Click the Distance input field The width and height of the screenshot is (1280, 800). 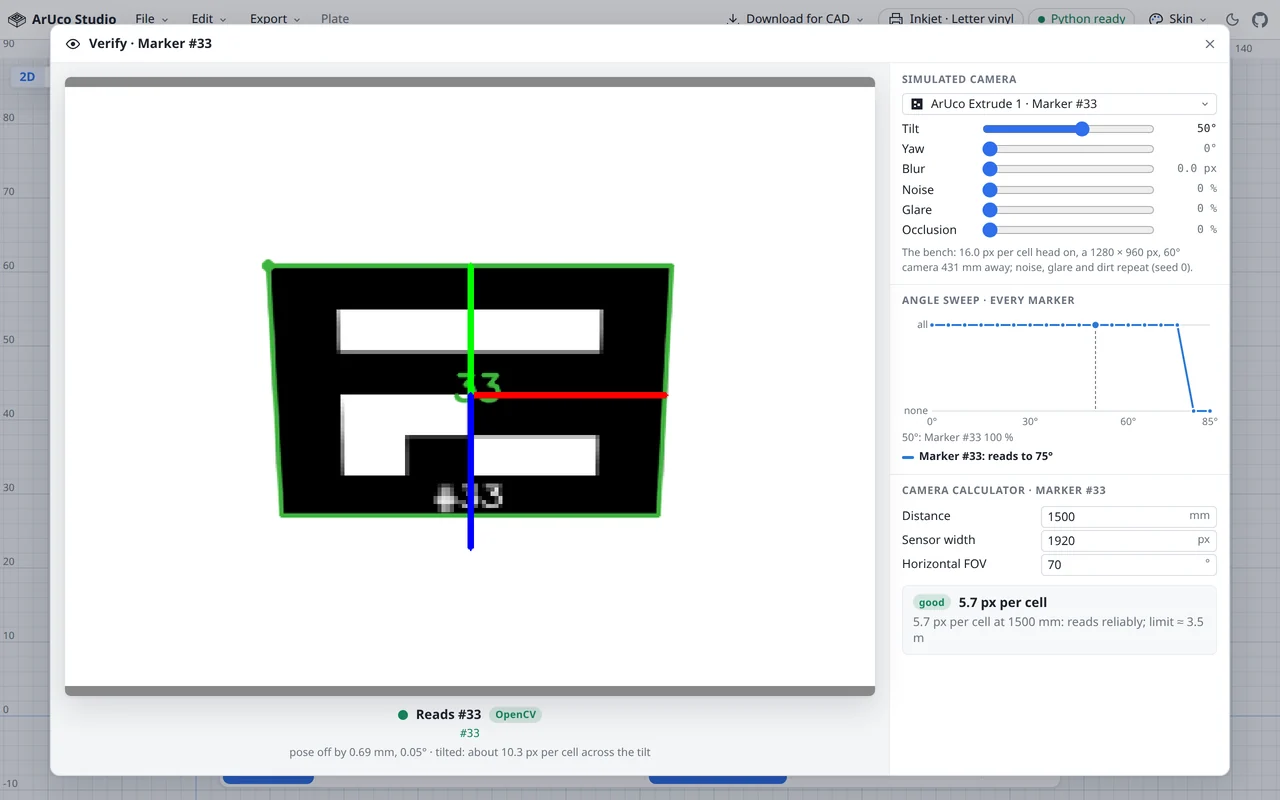point(1129,516)
